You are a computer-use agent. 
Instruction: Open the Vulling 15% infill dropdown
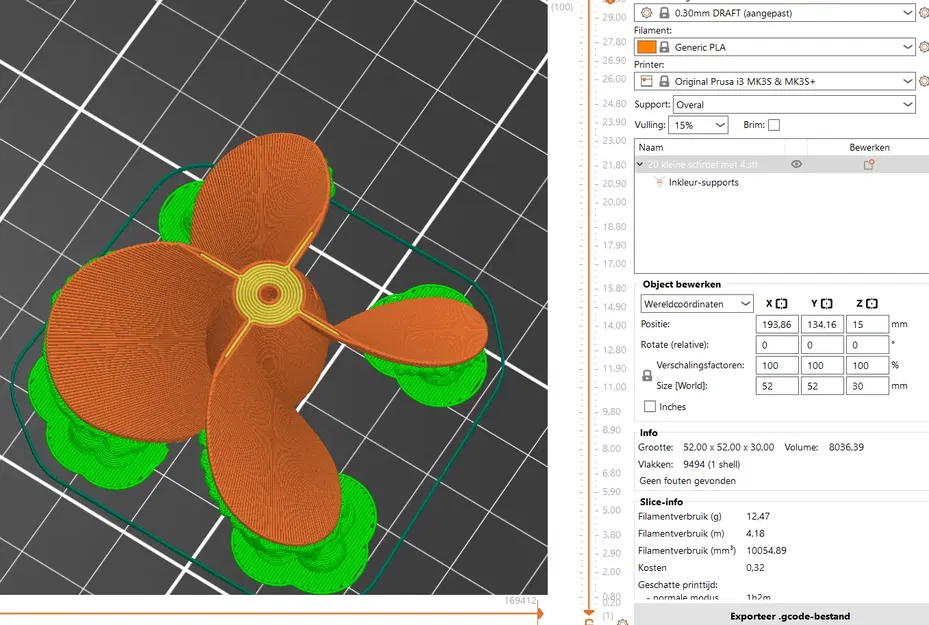tap(699, 125)
